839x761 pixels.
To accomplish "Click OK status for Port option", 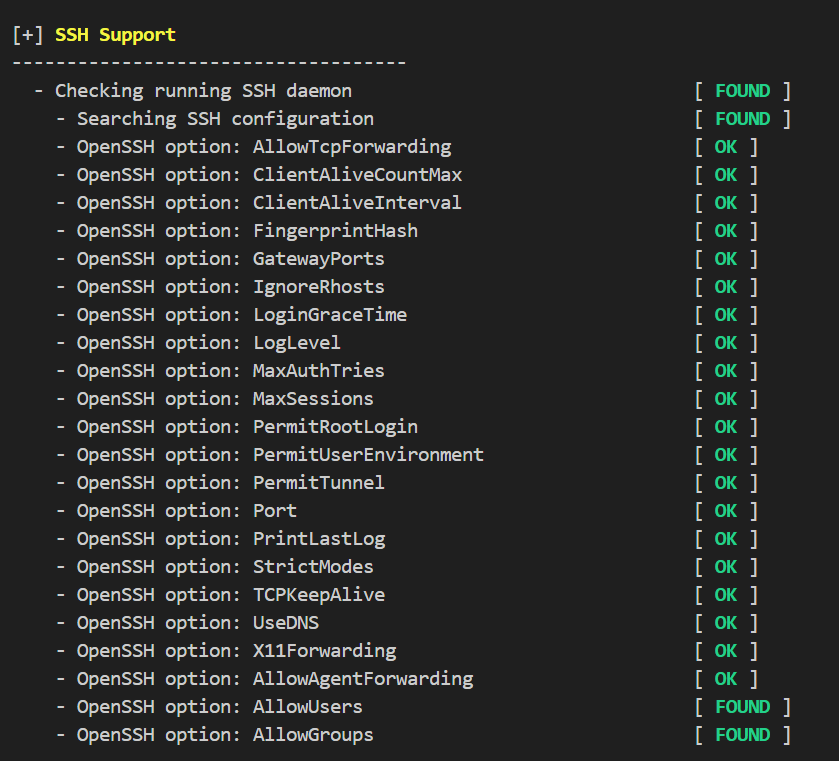I will [x=726, y=511].
